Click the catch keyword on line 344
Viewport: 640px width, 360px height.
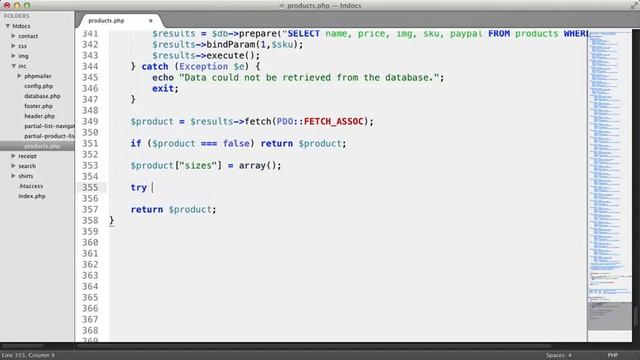pyautogui.click(x=155, y=66)
